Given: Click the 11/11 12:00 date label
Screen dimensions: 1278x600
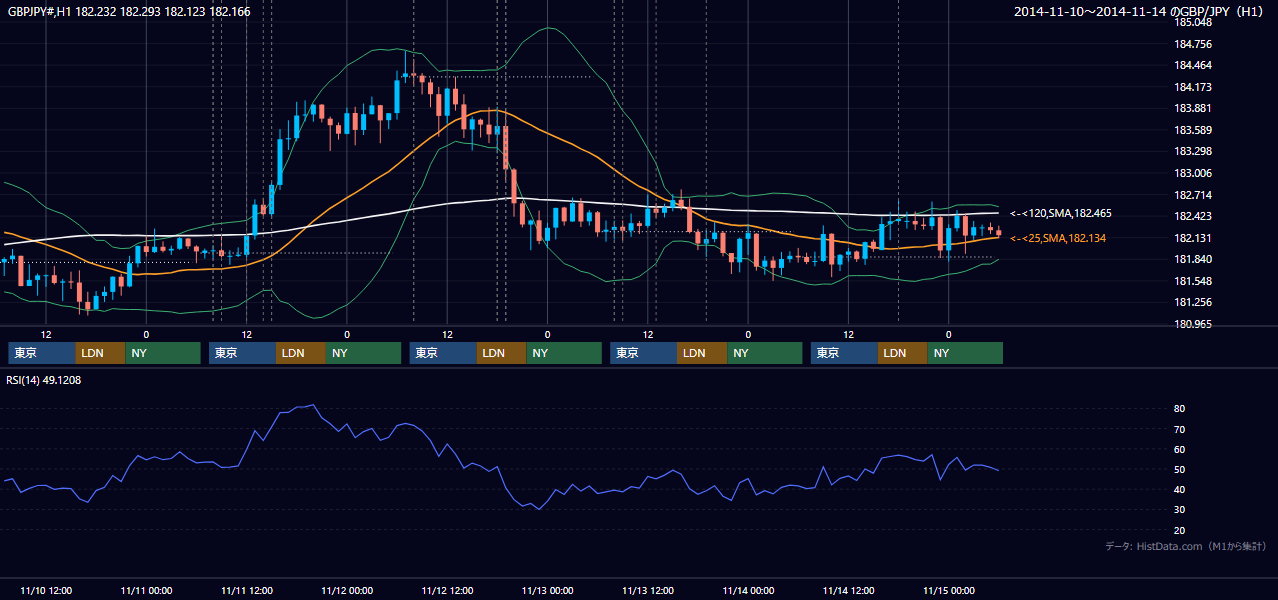Looking at the screenshot, I should coord(247,590).
